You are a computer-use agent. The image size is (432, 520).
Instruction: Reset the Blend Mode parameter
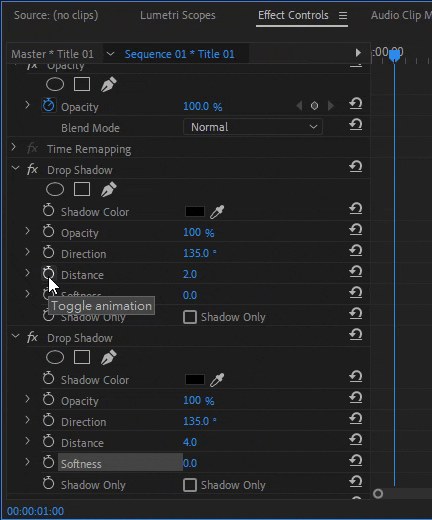click(356, 125)
